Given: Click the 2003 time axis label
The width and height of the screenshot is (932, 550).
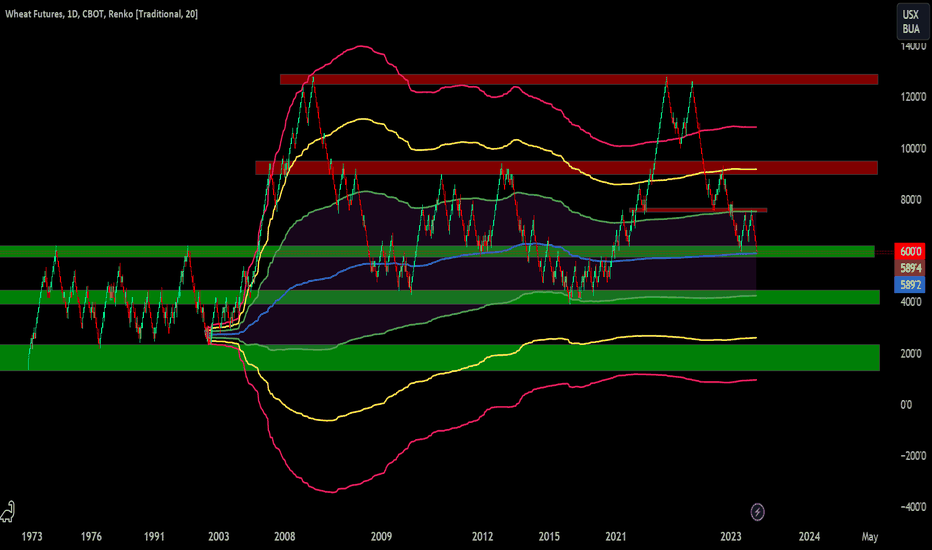Looking at the screenshot, I should pos(218,536).
